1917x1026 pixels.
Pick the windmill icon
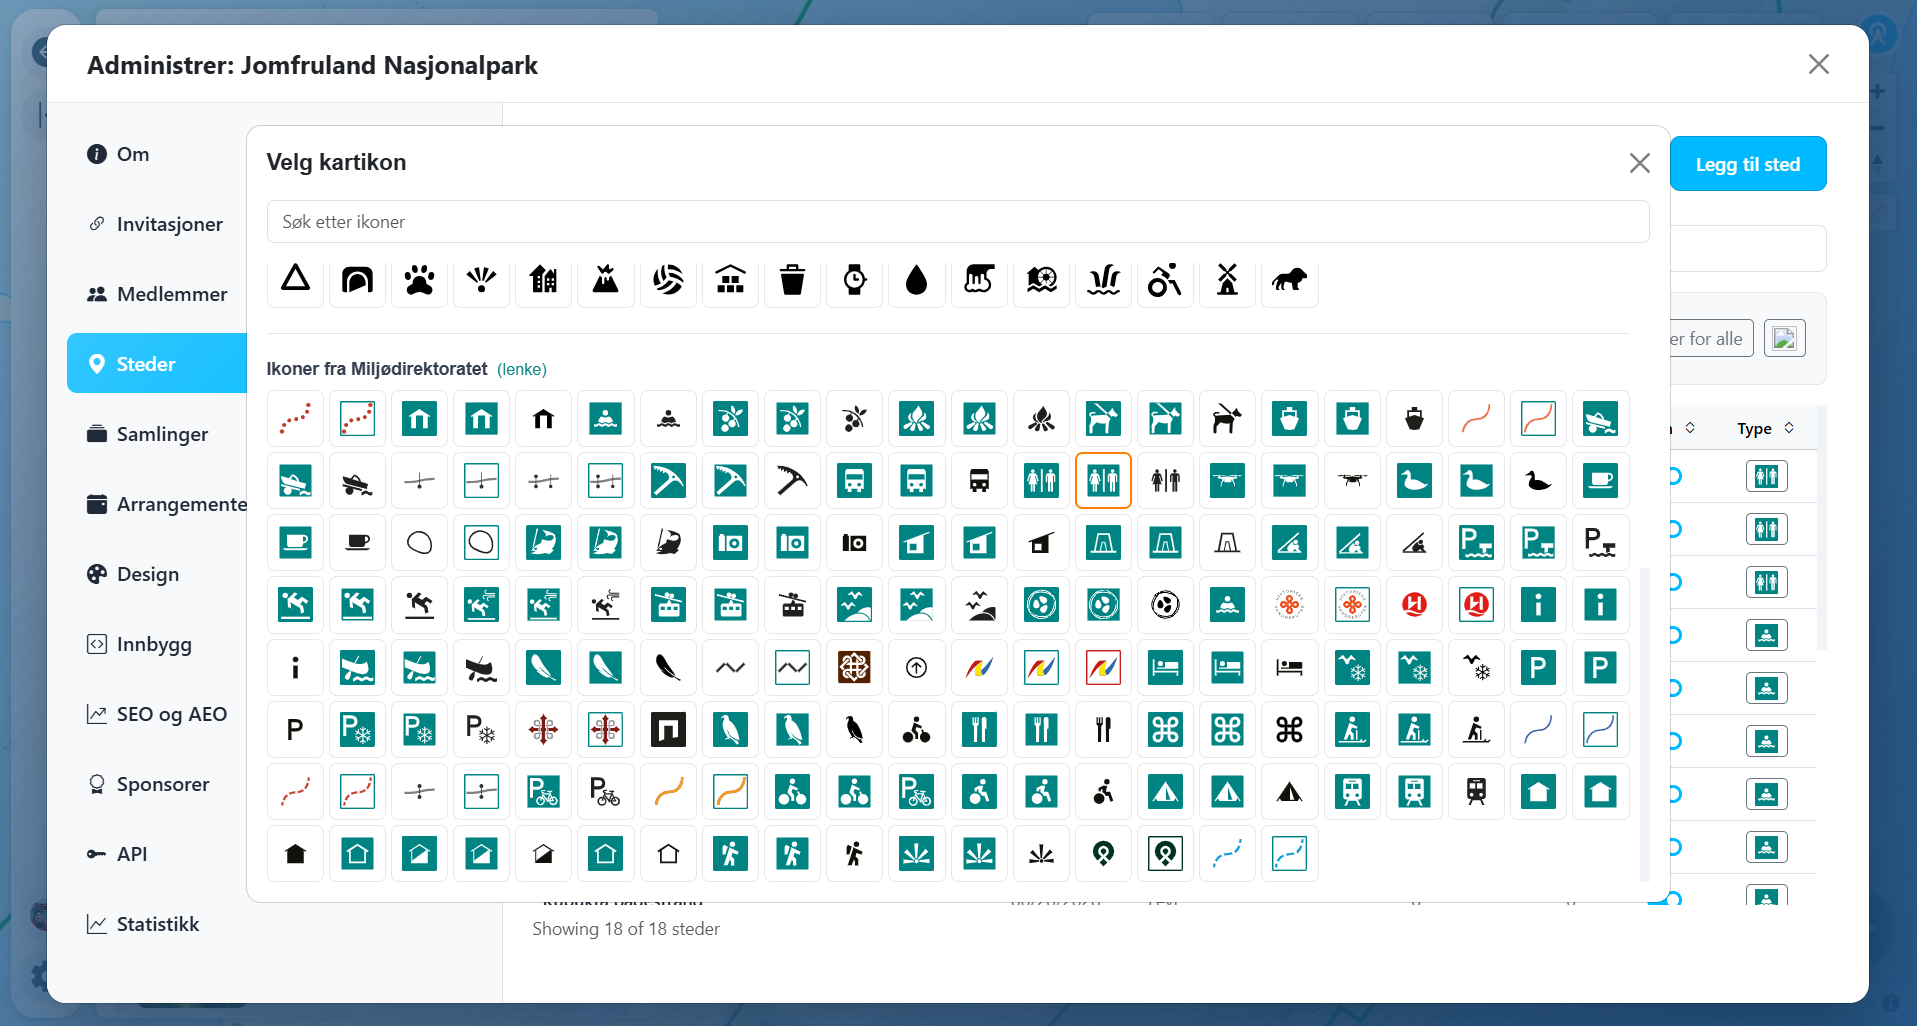coord(1228,280)
